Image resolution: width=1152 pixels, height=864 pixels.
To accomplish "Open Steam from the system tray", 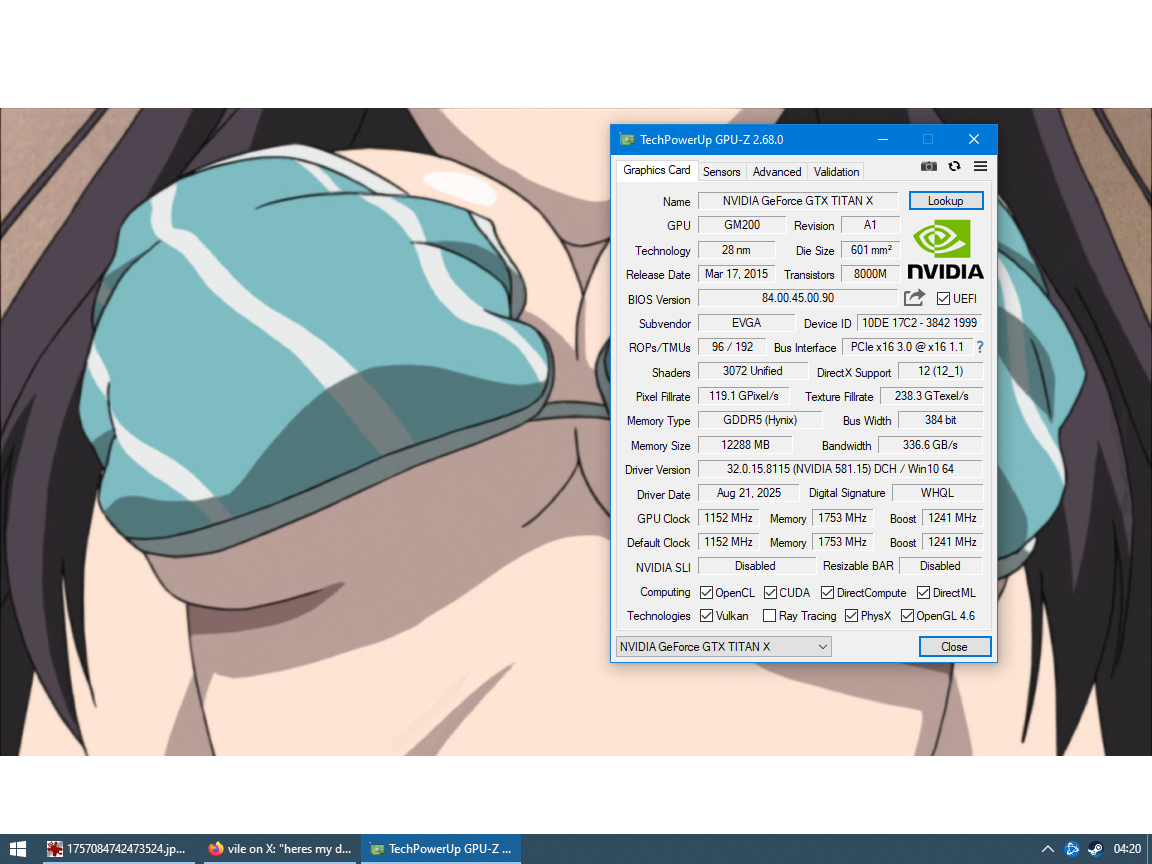I will point(1095,849).
